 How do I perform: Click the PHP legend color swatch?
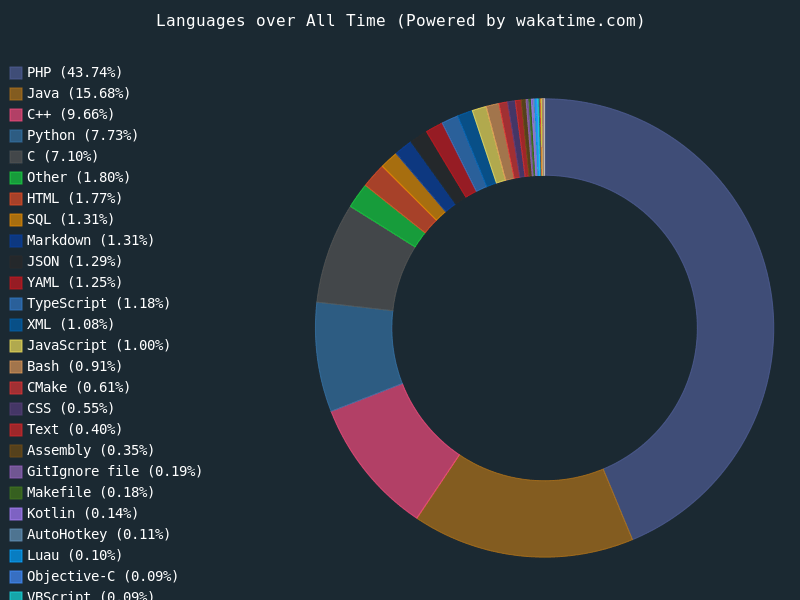point(16,73)
